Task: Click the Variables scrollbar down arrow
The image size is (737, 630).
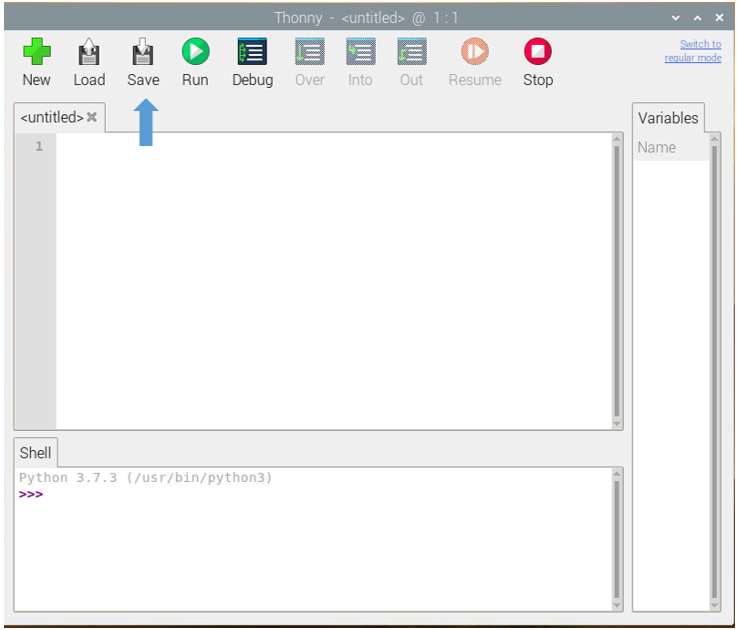Action: (x=714, y=606)
